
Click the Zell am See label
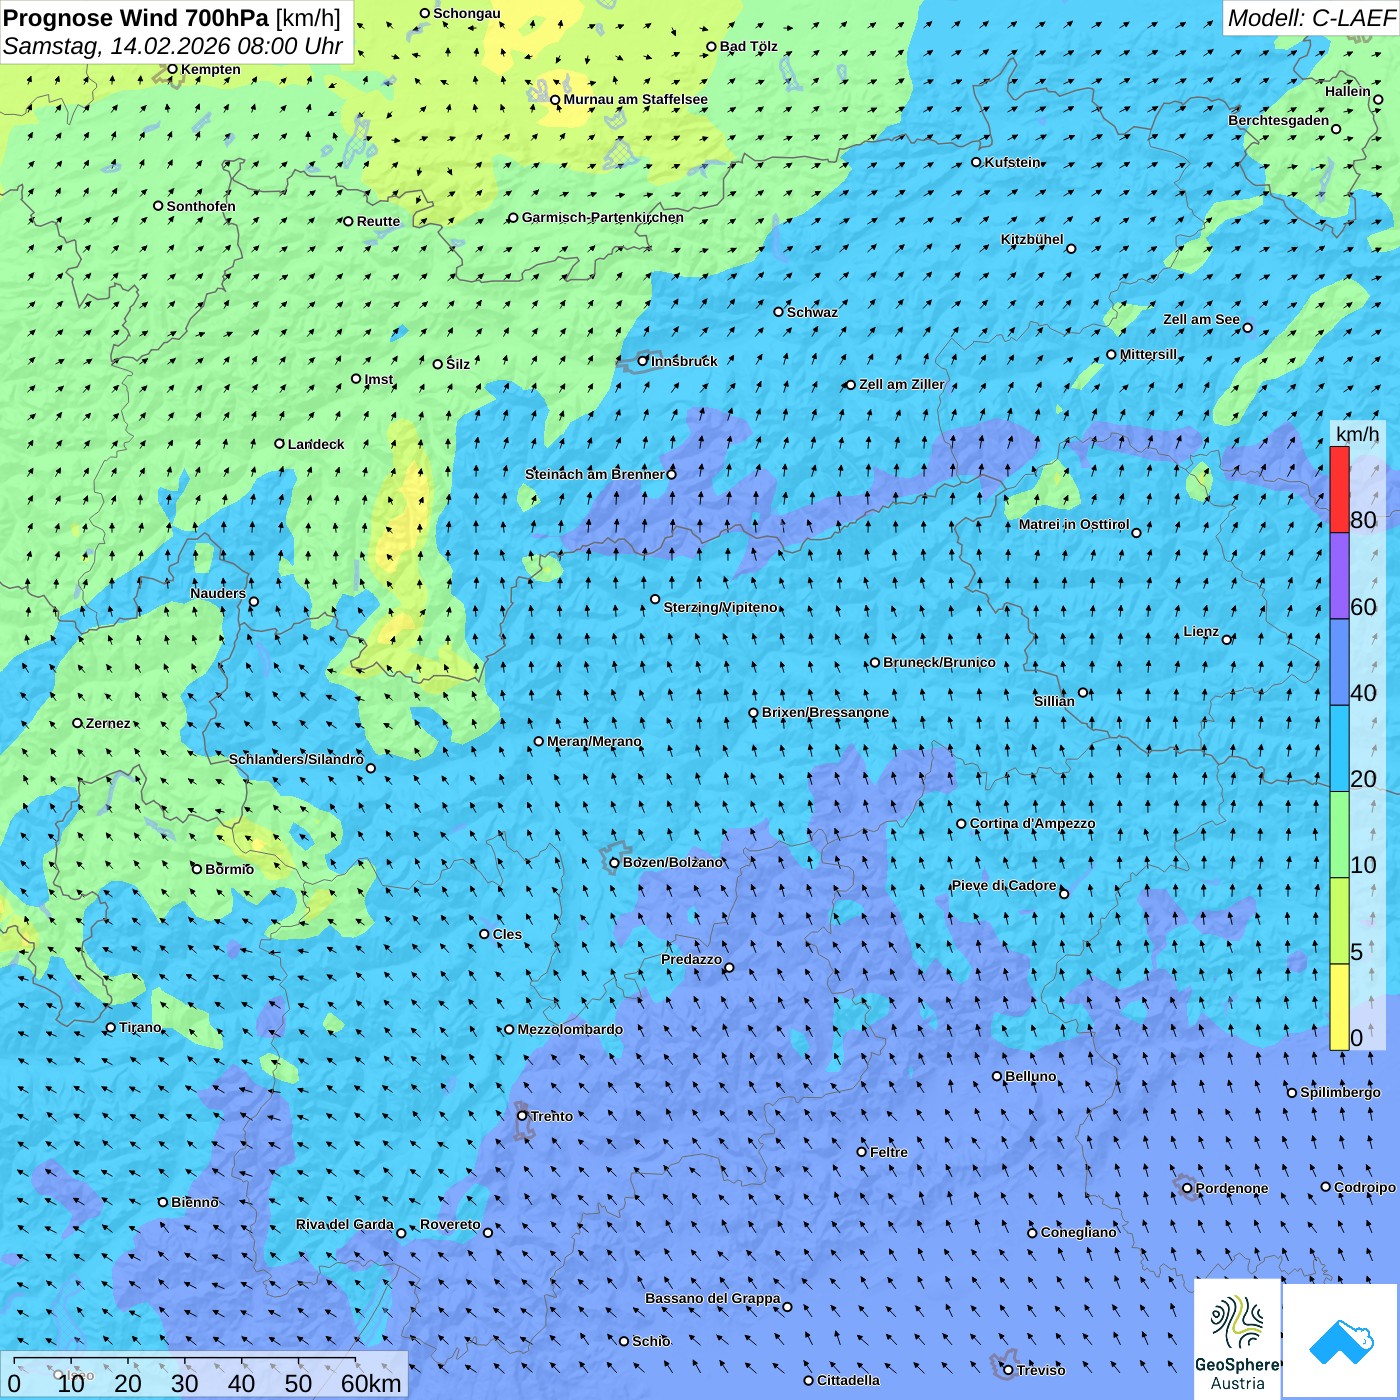pos(1201,319)
